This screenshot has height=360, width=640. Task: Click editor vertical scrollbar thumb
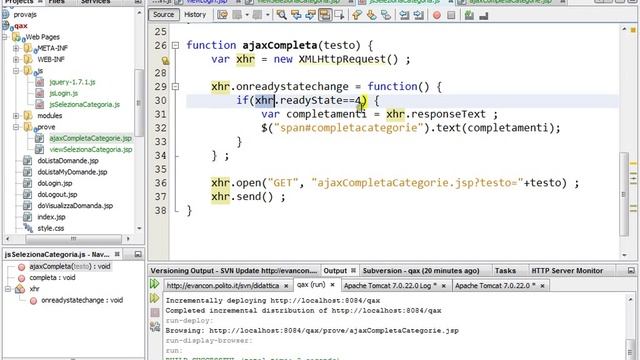point(624,194)
